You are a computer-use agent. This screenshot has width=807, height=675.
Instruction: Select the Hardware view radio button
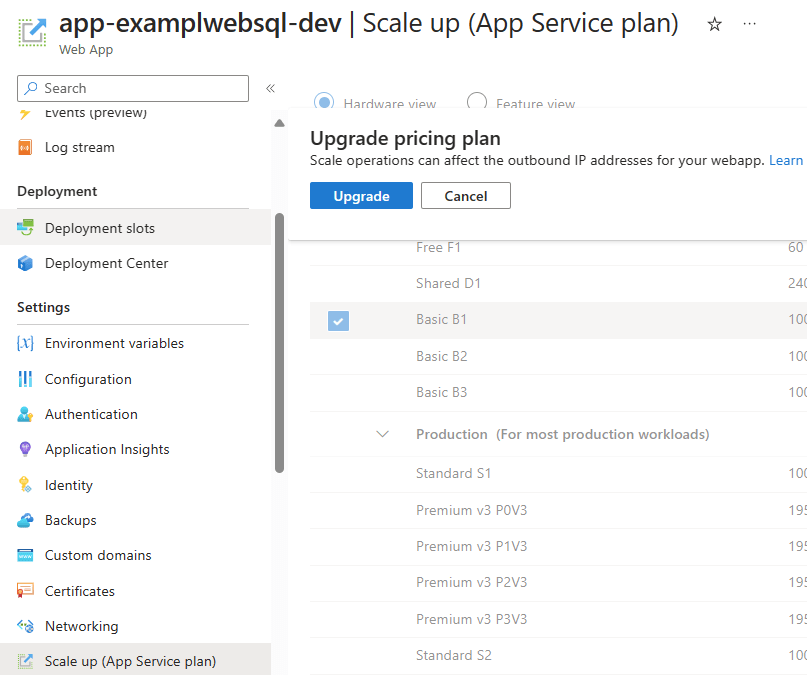324,102
